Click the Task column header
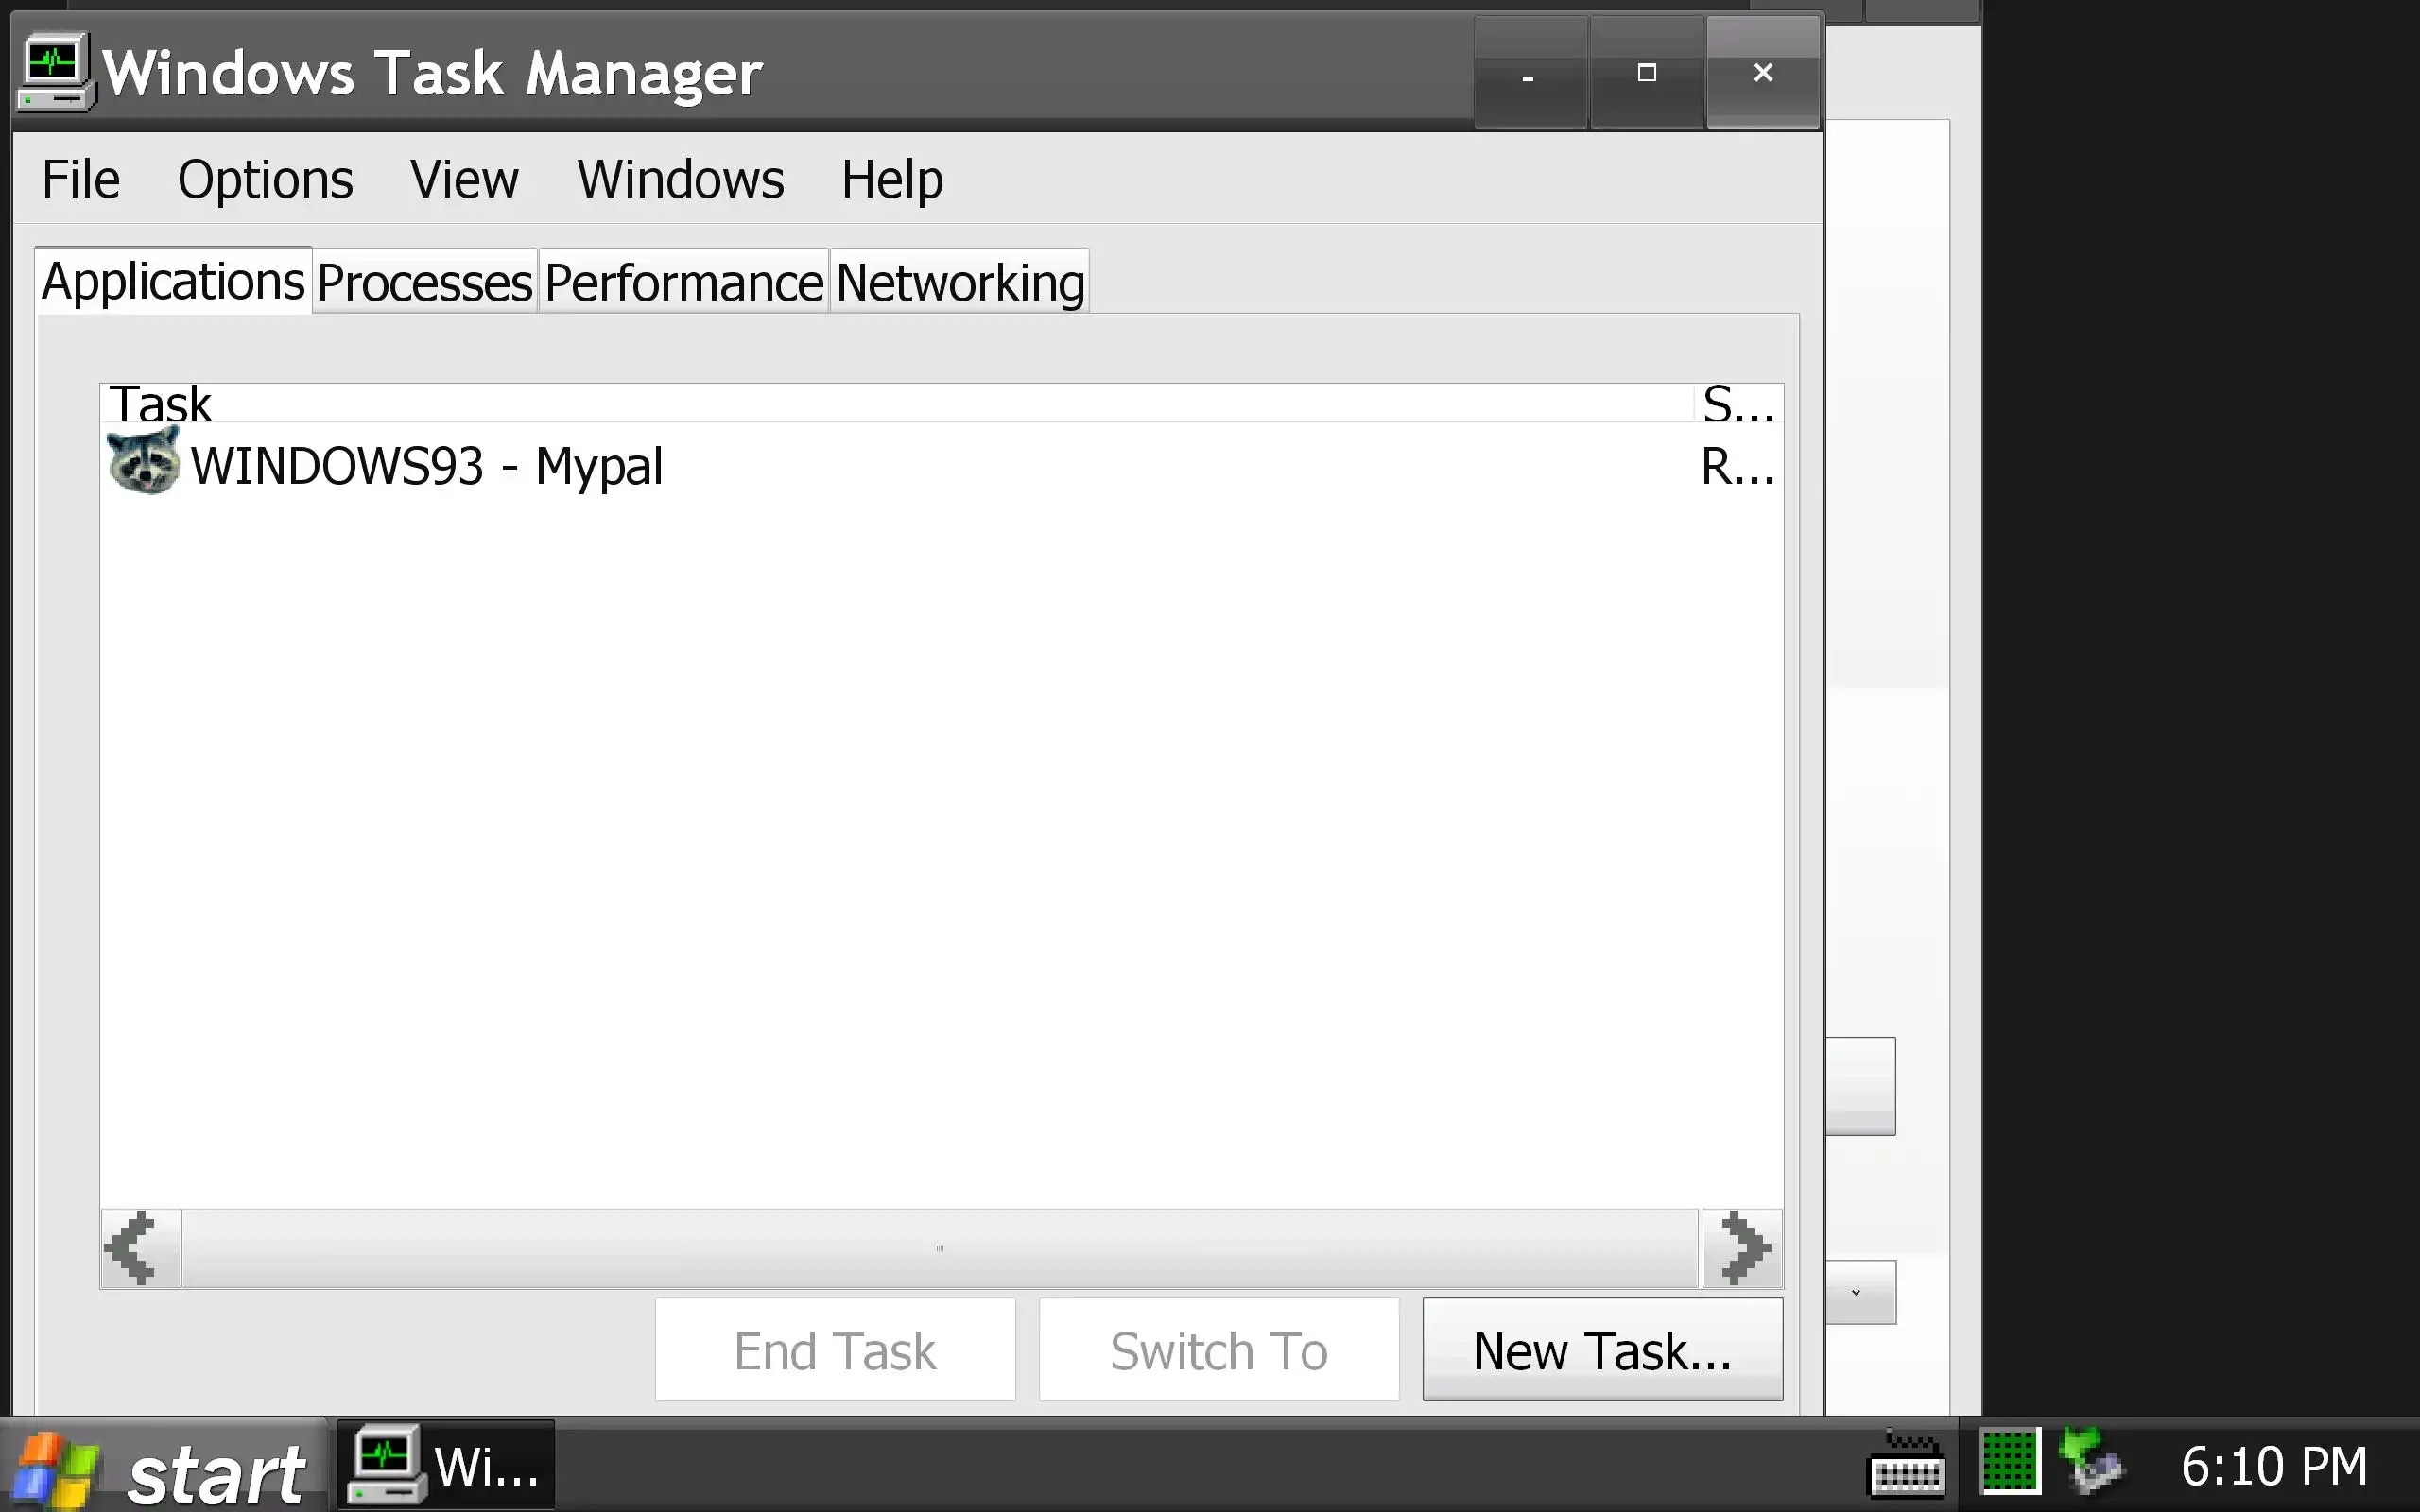Viewport: 2420px width, 1512px height. coord(160,404)
